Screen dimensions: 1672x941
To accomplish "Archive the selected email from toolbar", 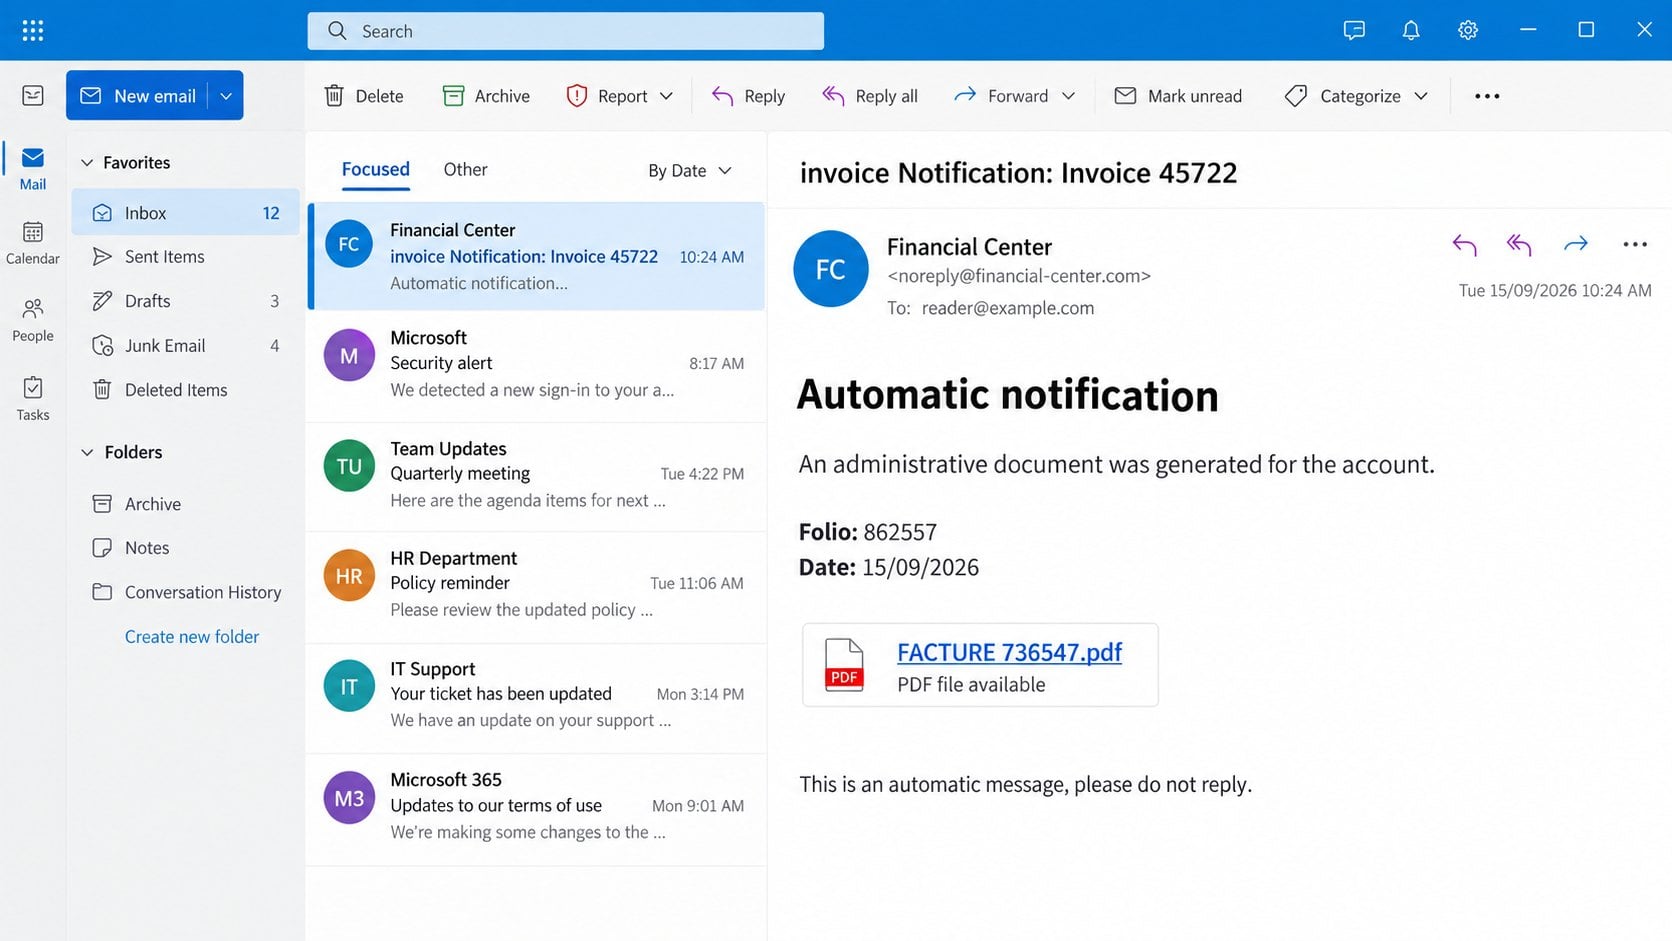I will (x=486, y=96).
